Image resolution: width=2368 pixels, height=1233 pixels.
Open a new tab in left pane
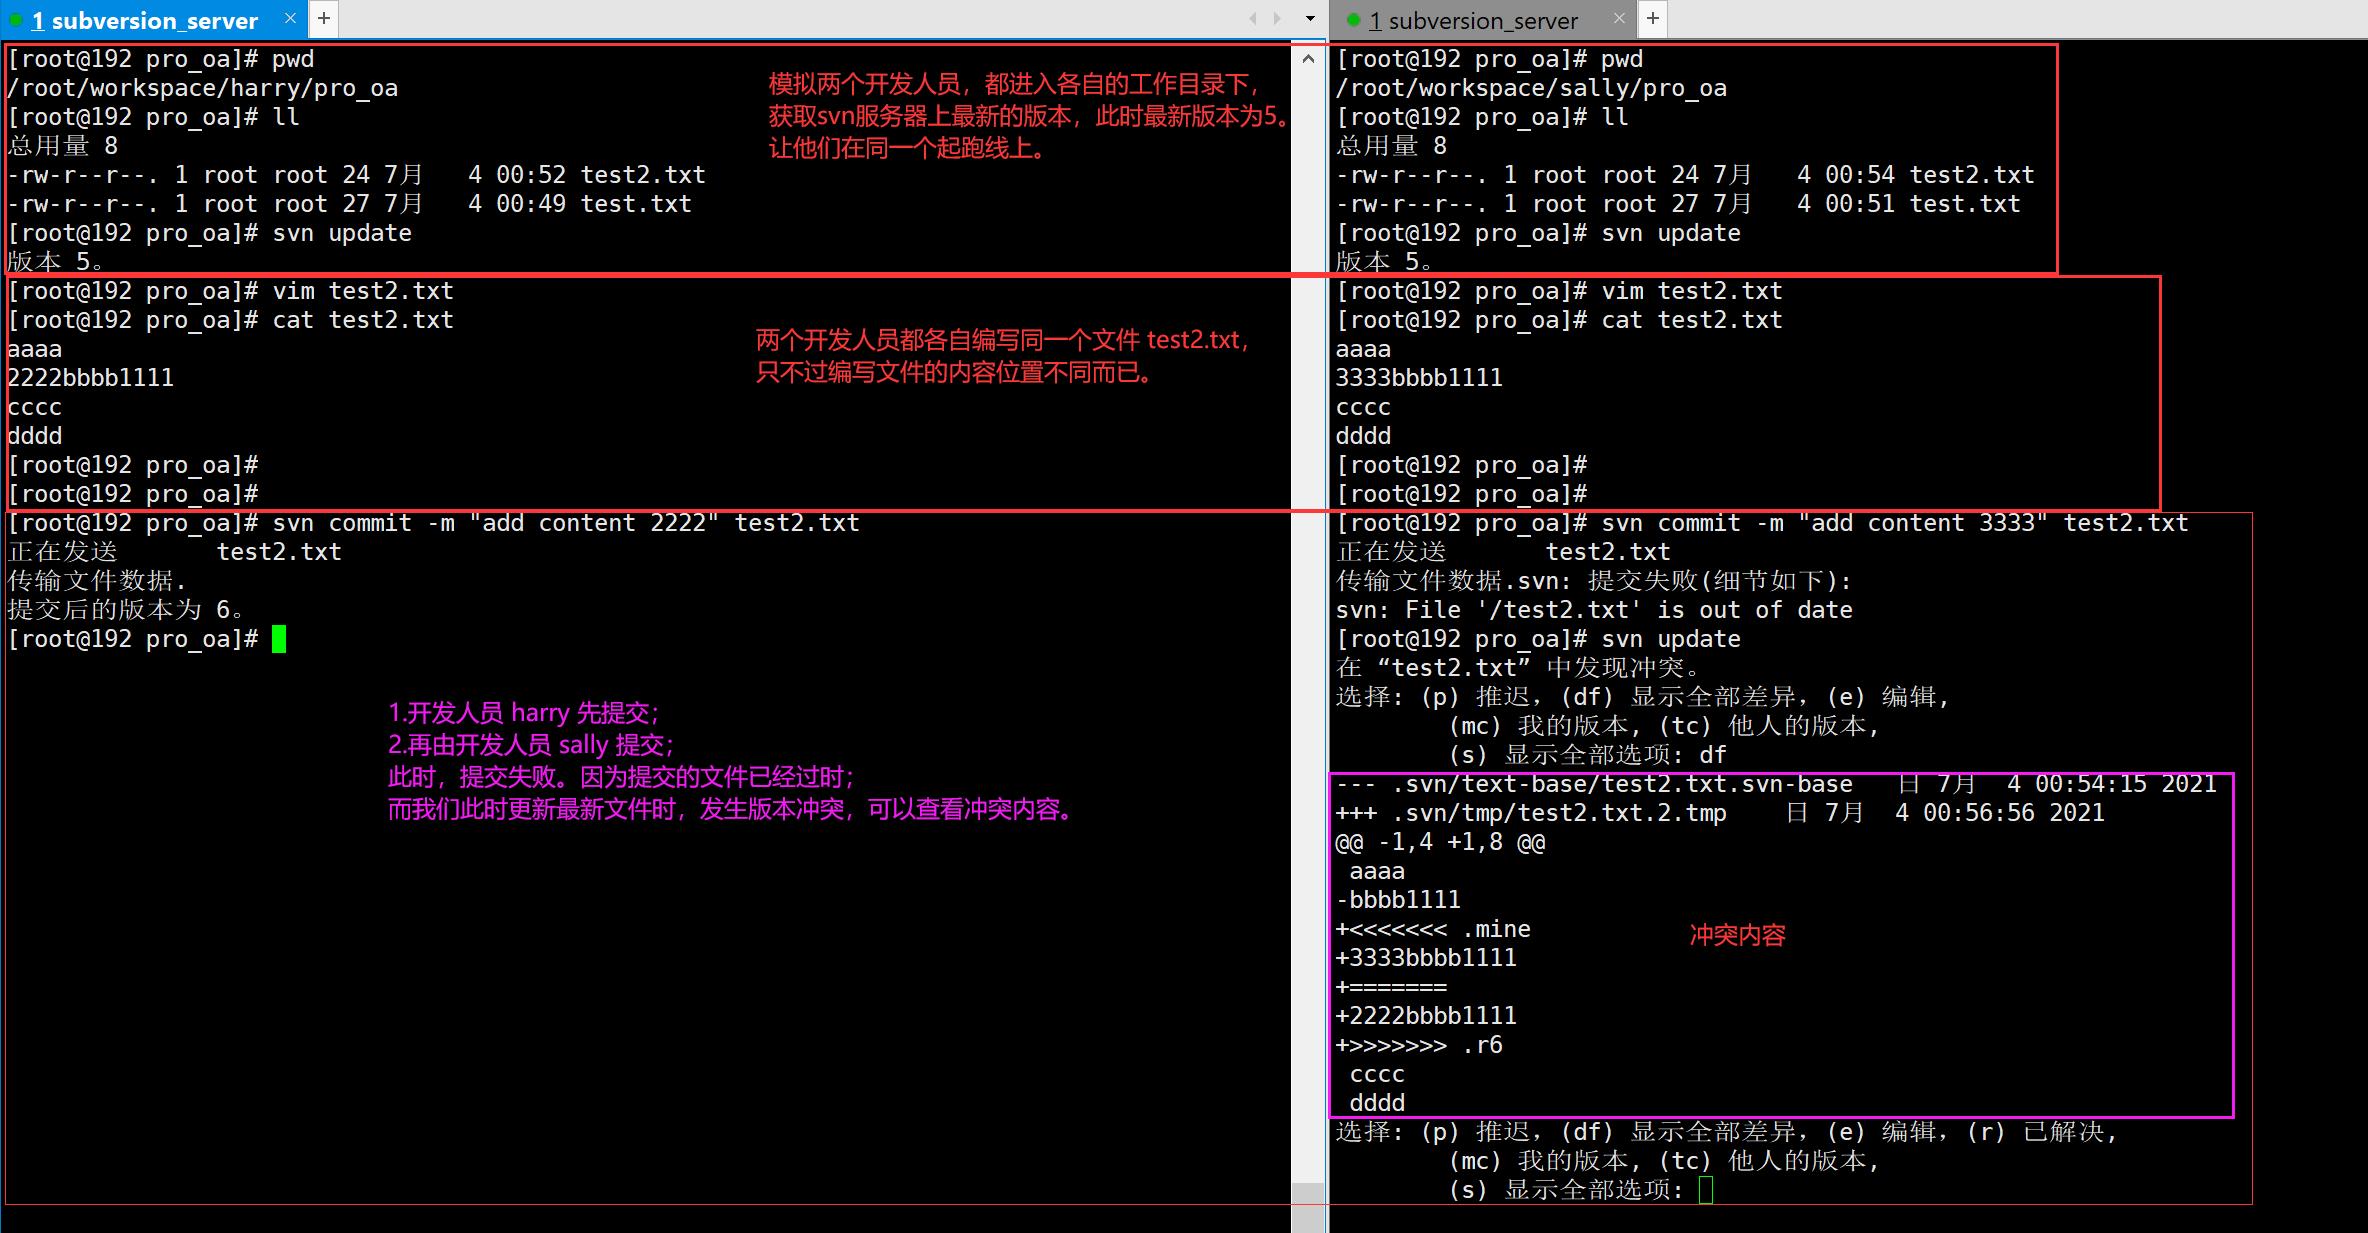[x=324, y=18]
